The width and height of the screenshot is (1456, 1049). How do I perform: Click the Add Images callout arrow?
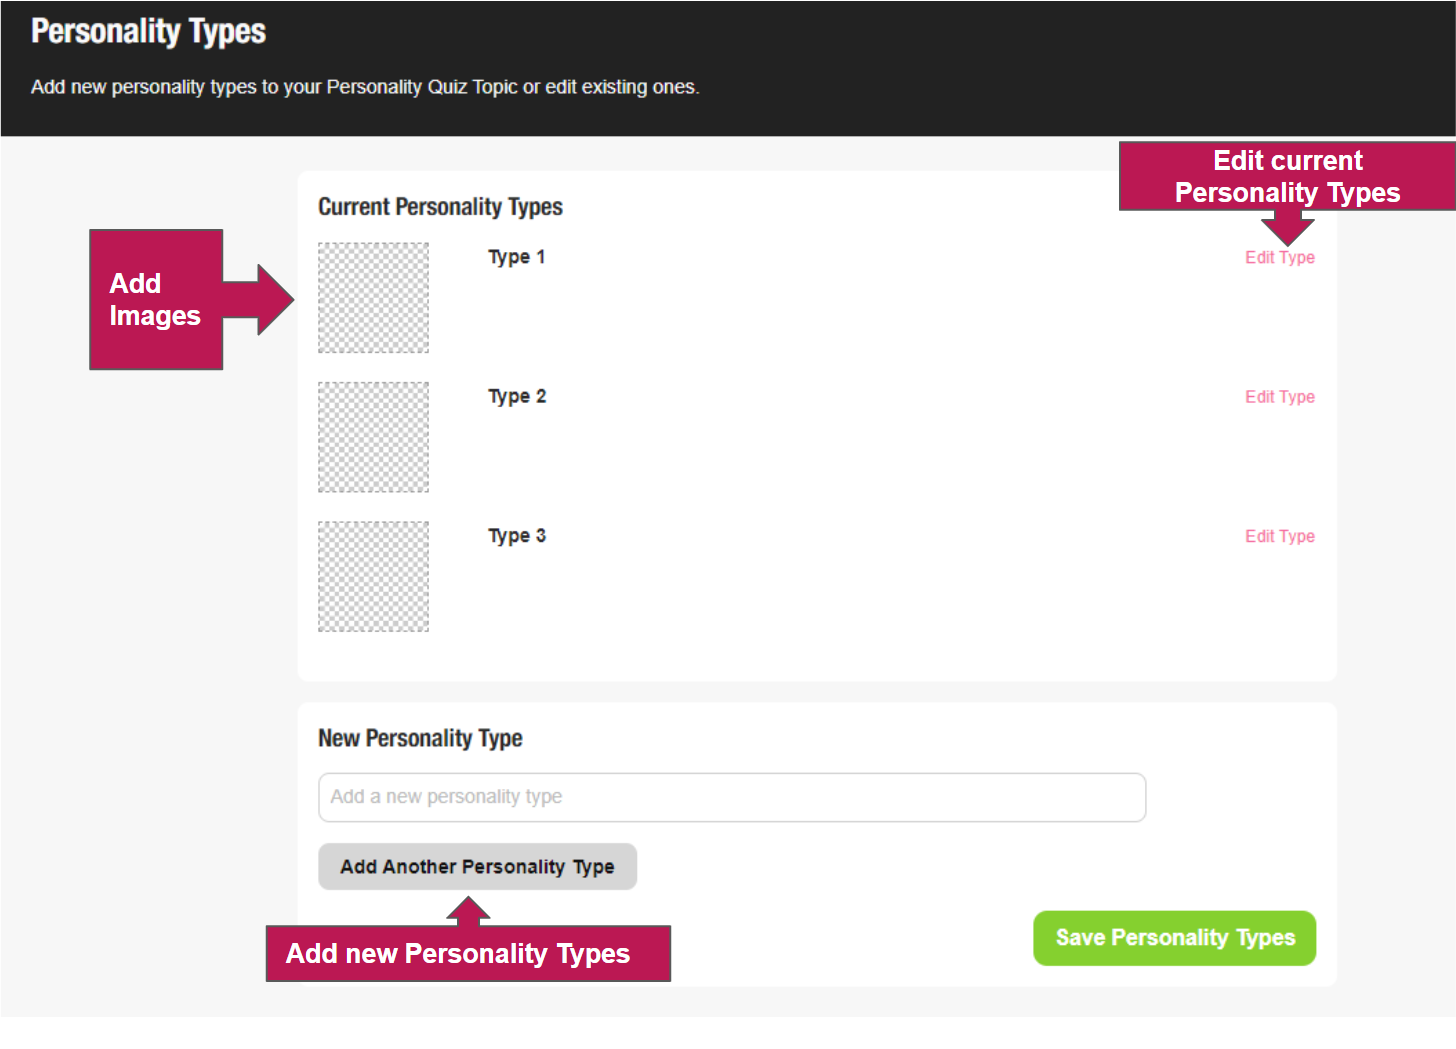coord(258,300)
